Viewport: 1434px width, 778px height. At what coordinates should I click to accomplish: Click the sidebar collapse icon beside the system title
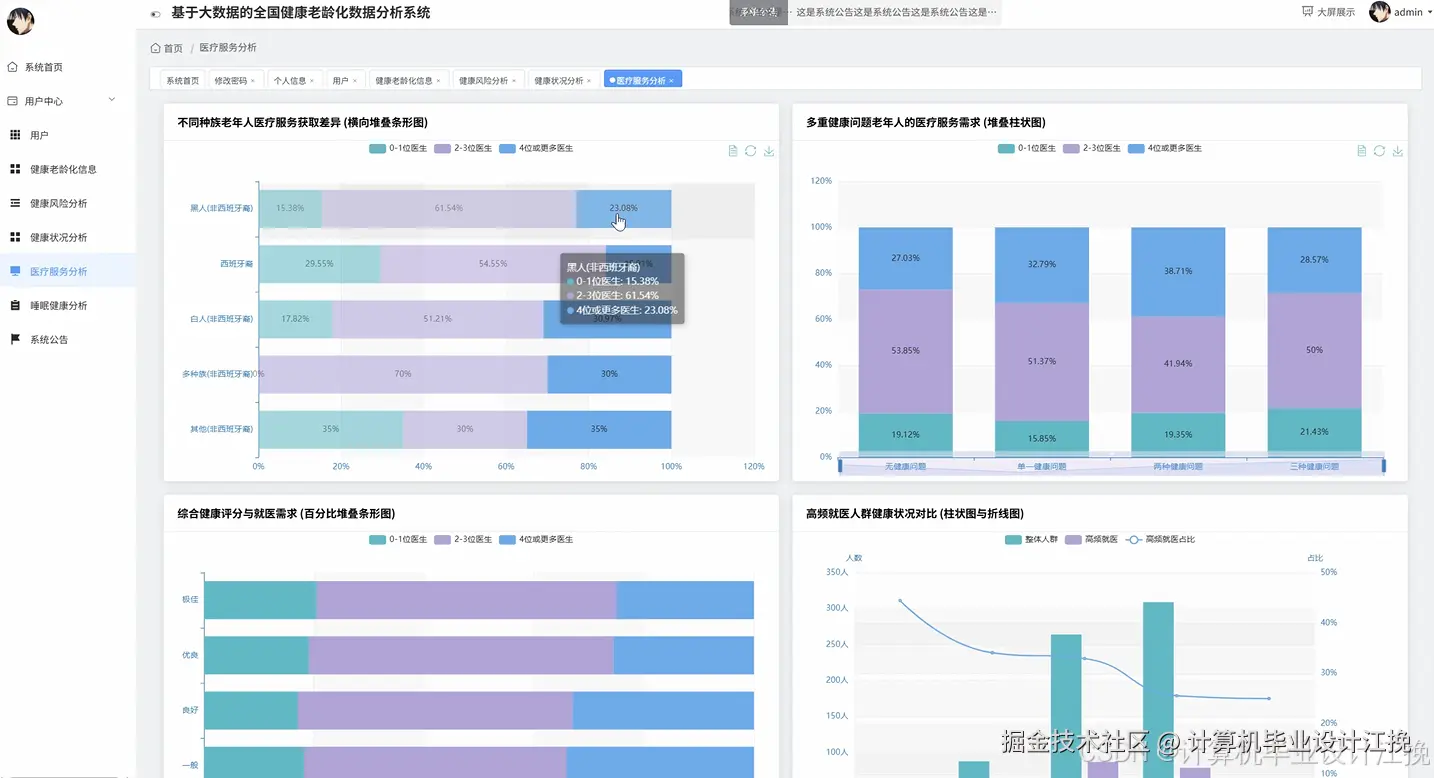pyautogui.click(x=155, y=14)
